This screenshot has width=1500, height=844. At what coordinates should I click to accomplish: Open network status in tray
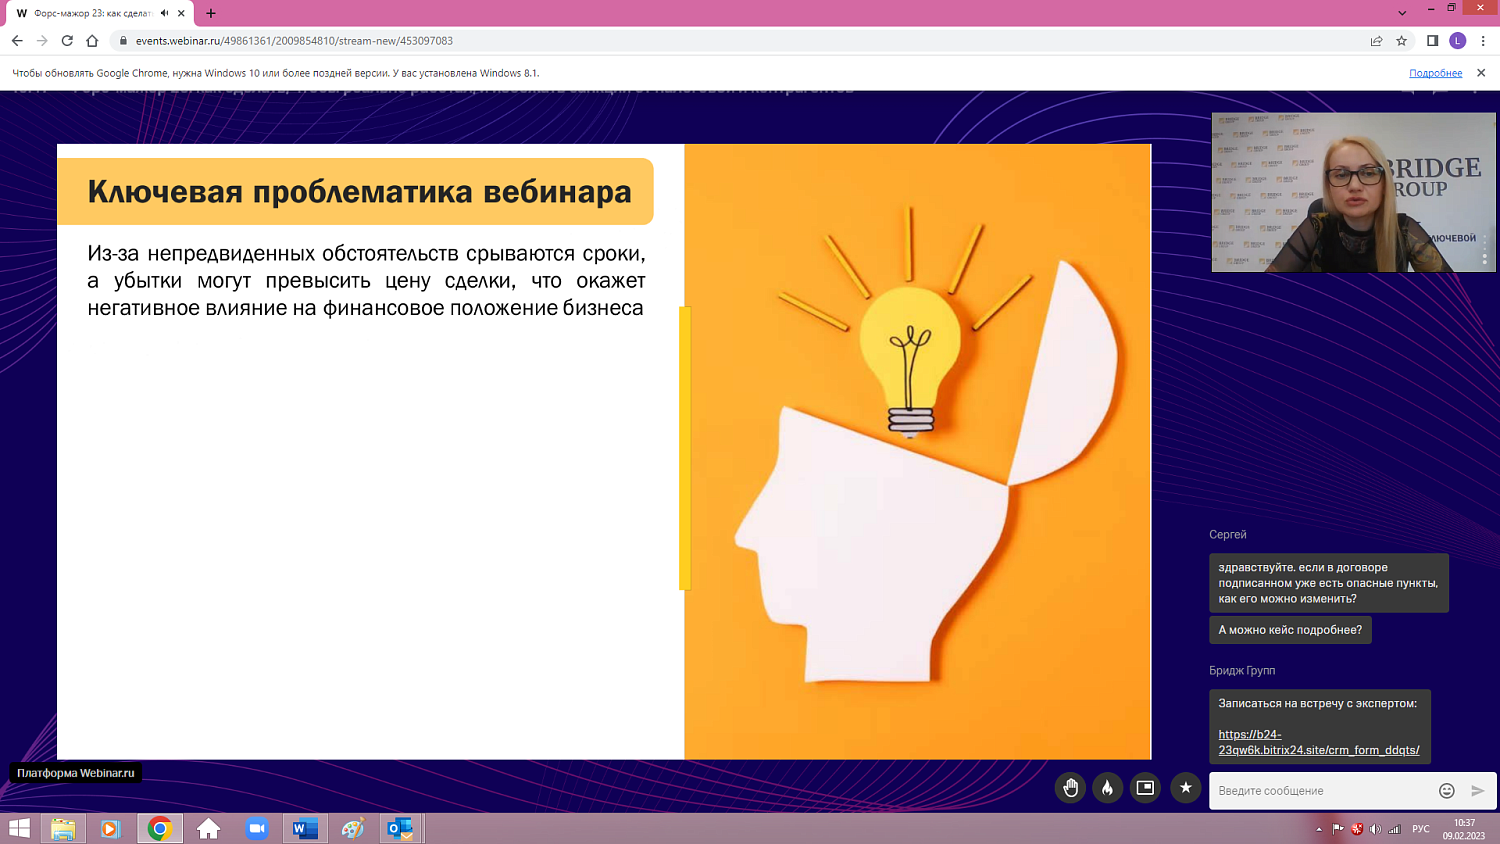pos(1394,829)
